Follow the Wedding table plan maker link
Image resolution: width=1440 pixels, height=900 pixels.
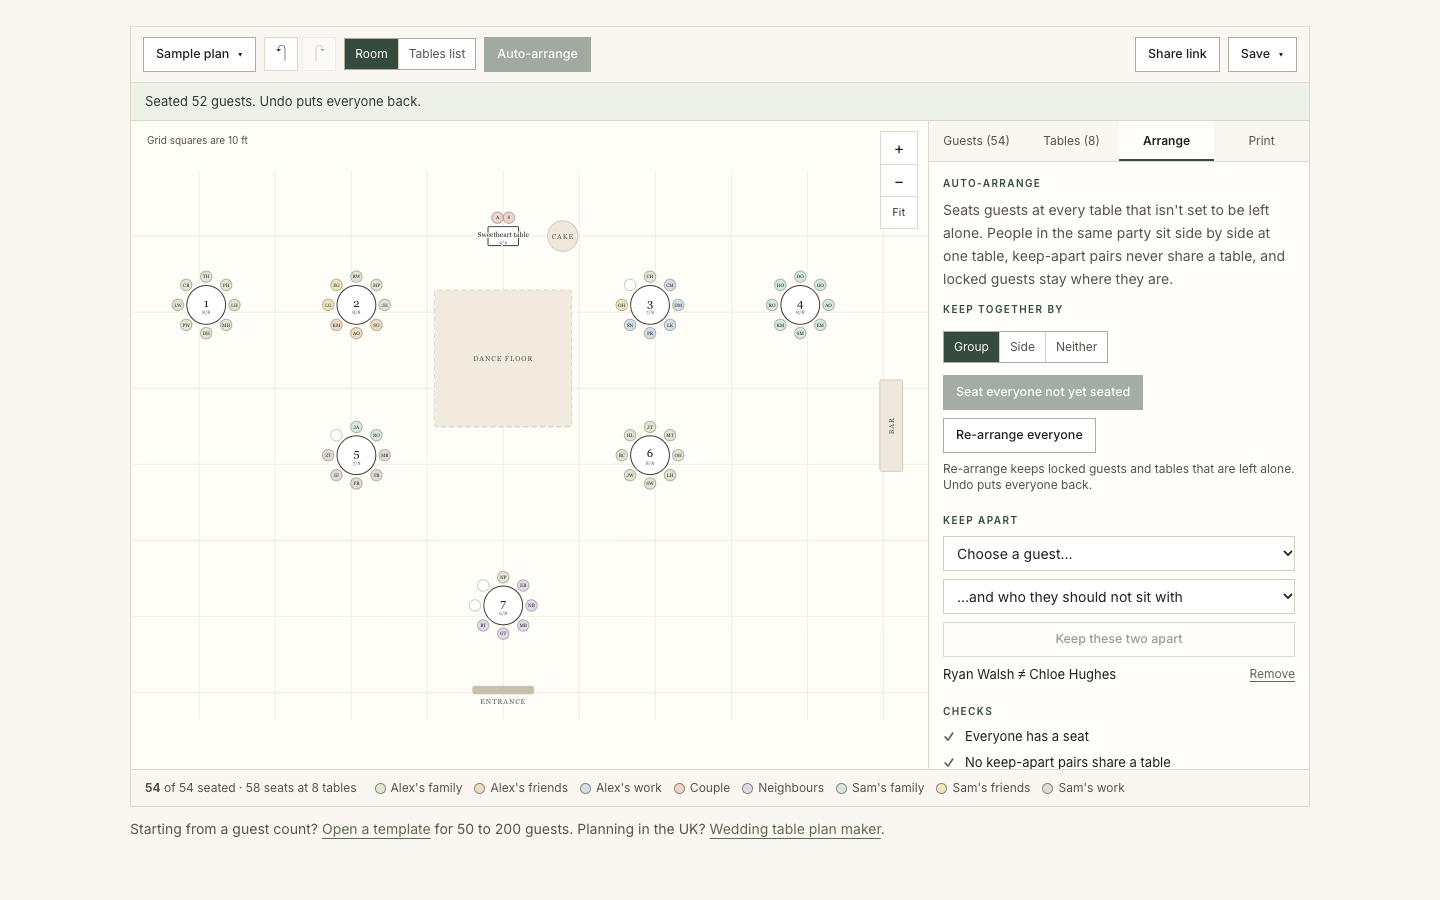coord(795,829)
